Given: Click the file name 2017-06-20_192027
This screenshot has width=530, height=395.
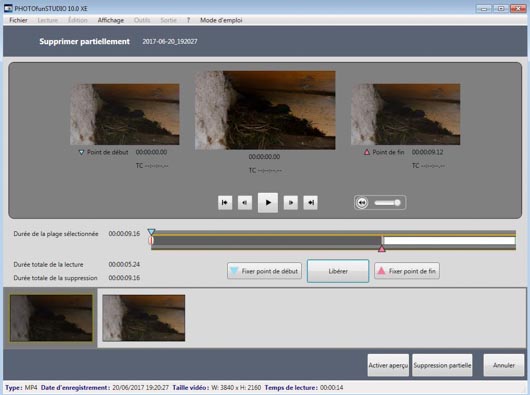Looking at the screenshot, I should (x=170, y=42).
